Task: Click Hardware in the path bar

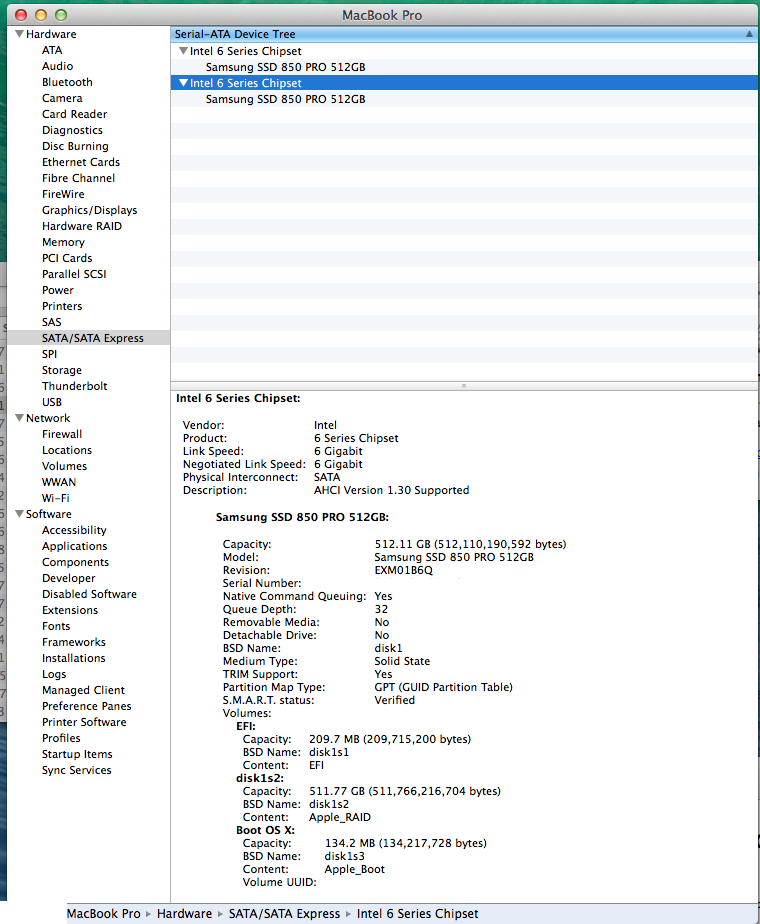Action: pyautogui.click(x=184, y=913)
